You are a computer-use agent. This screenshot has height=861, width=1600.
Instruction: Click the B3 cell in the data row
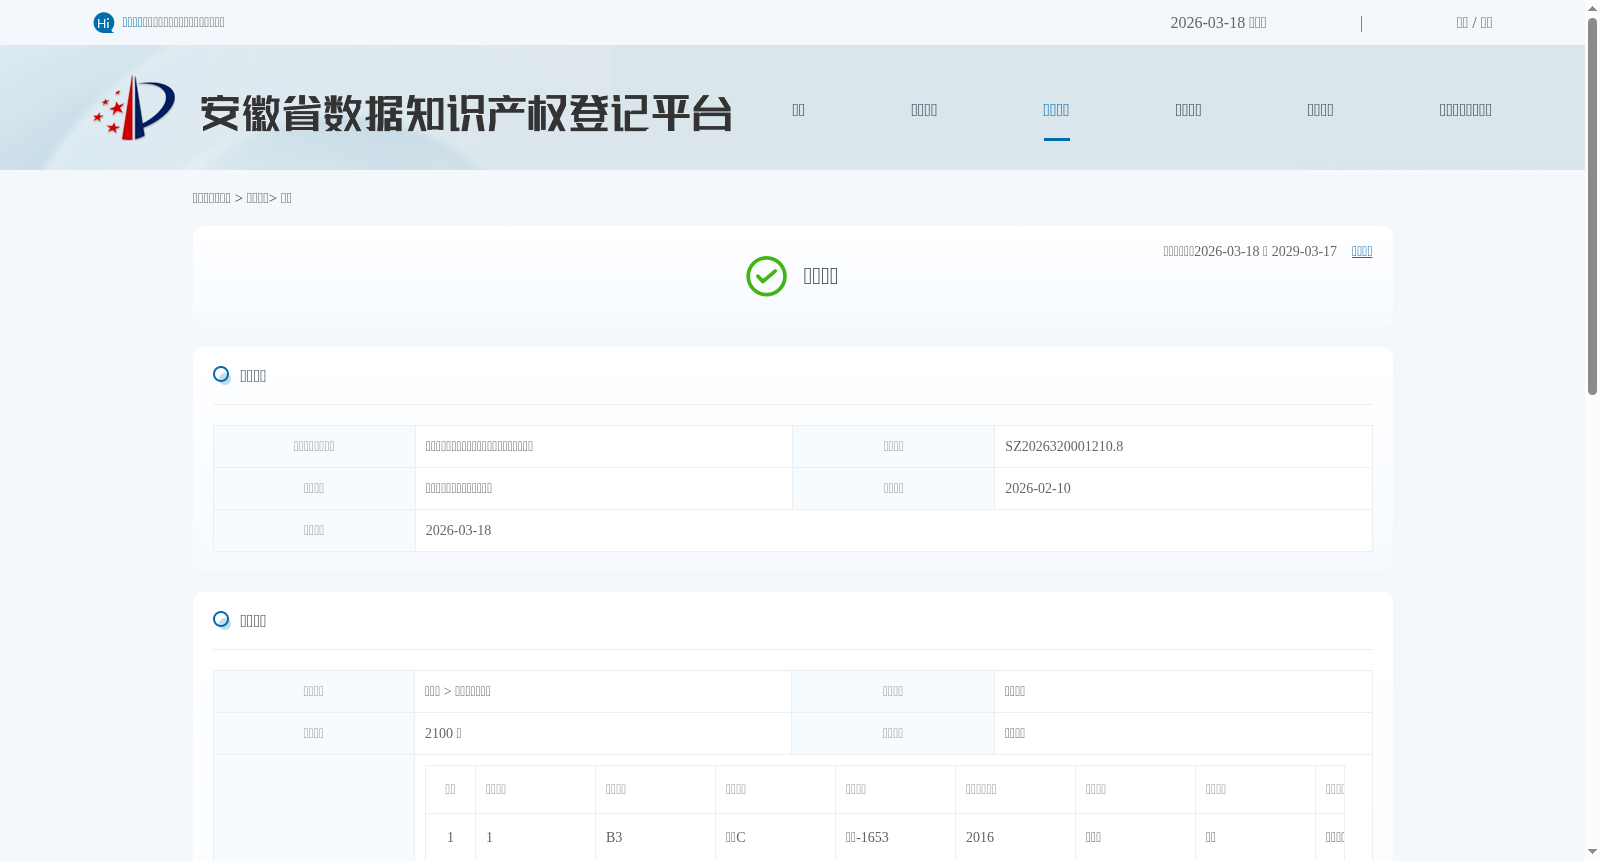(655, 838)
